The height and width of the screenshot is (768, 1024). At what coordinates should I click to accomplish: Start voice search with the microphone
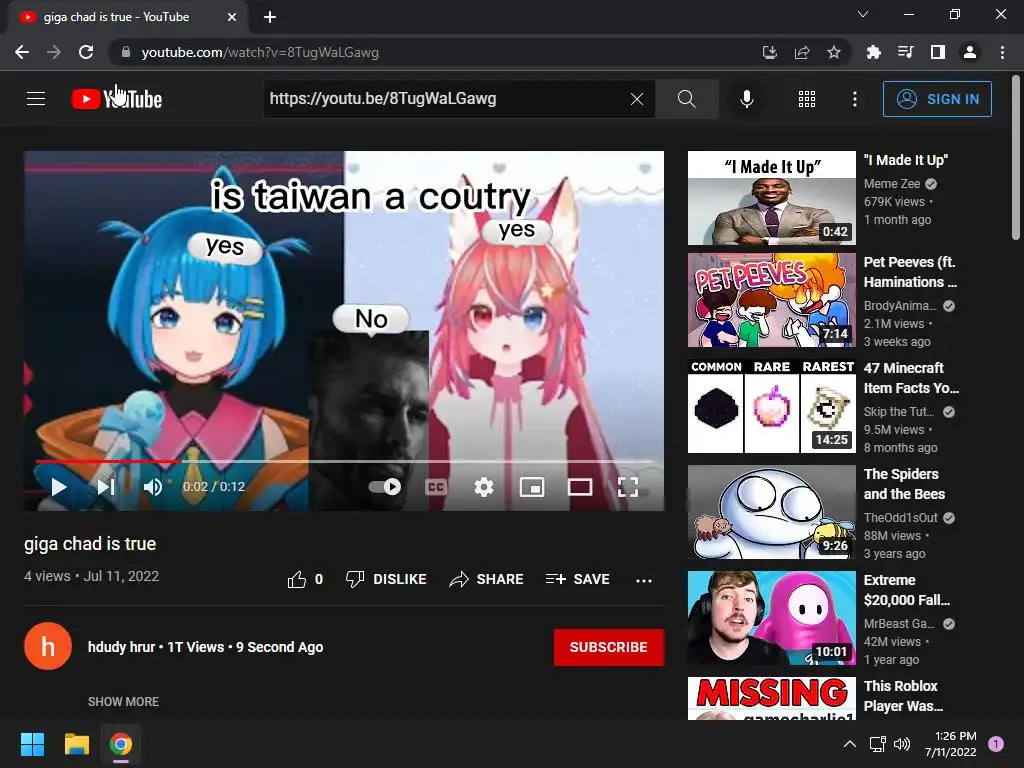click(x=746, y=99)
